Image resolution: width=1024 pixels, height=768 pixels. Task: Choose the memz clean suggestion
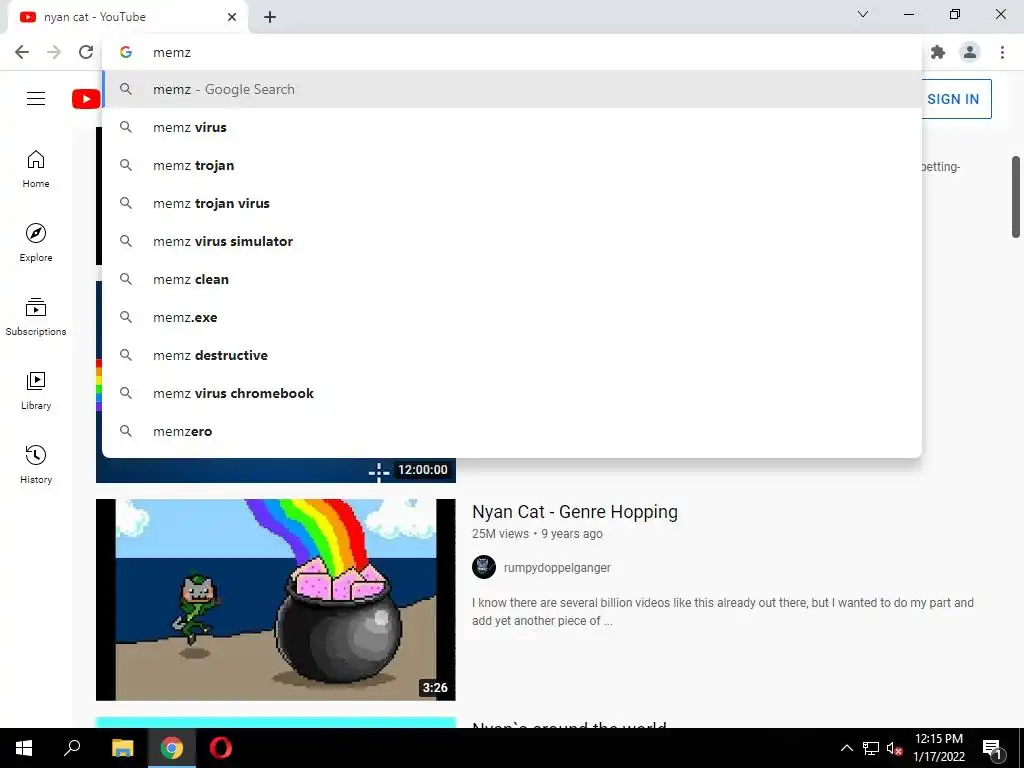point(512,279)
